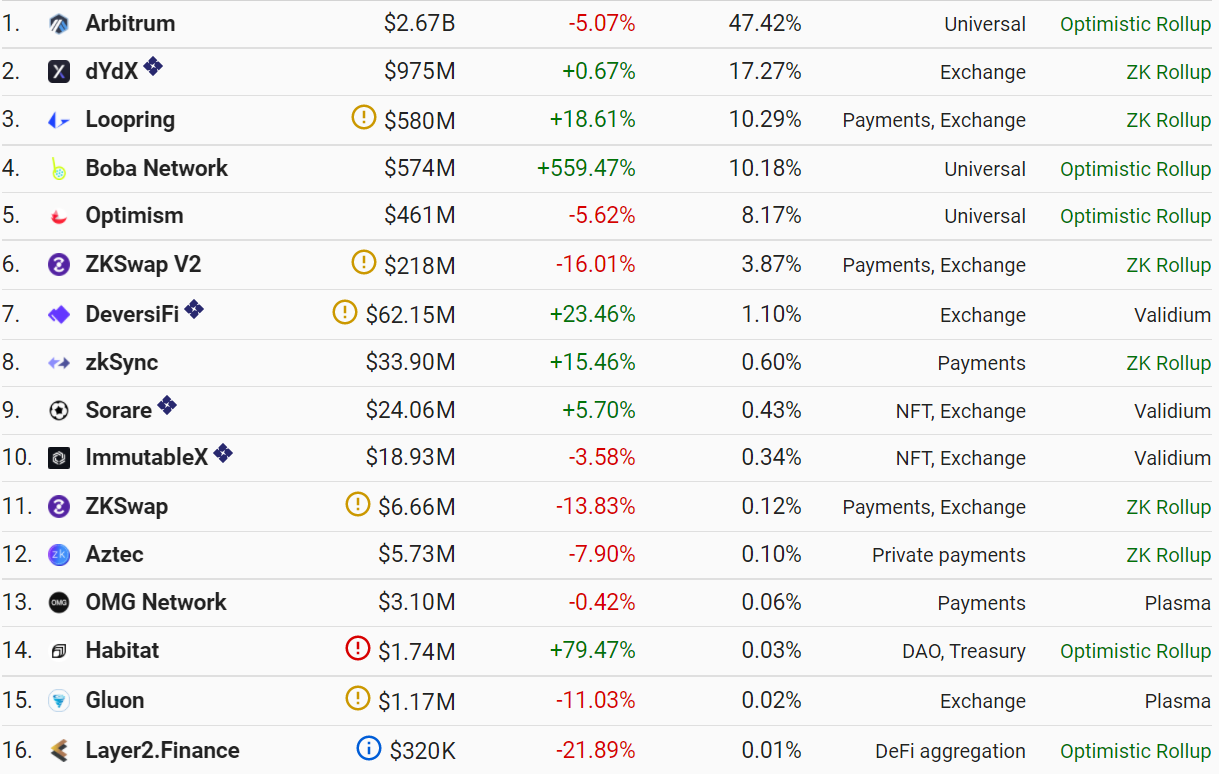Click the warning icon beside Gluon's $1.17M
The height and width of the screenshot is (774, 1219).
pos(358,698)
